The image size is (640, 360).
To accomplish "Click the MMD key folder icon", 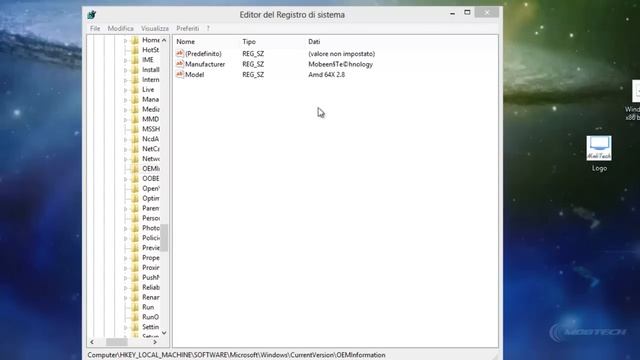I will click(135, 119).
